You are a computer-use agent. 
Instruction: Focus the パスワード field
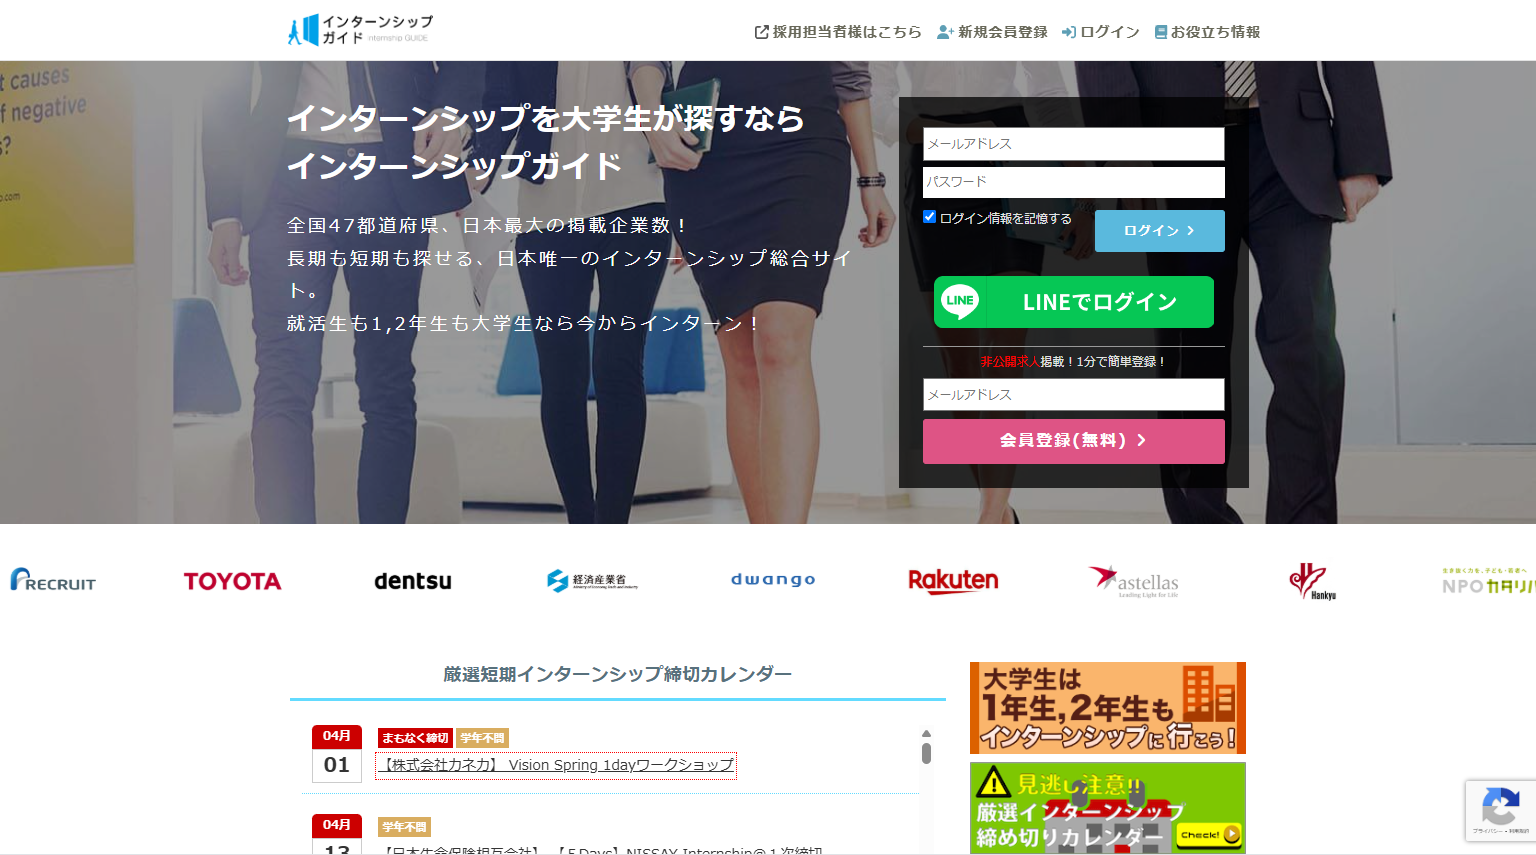[1073, 182]
